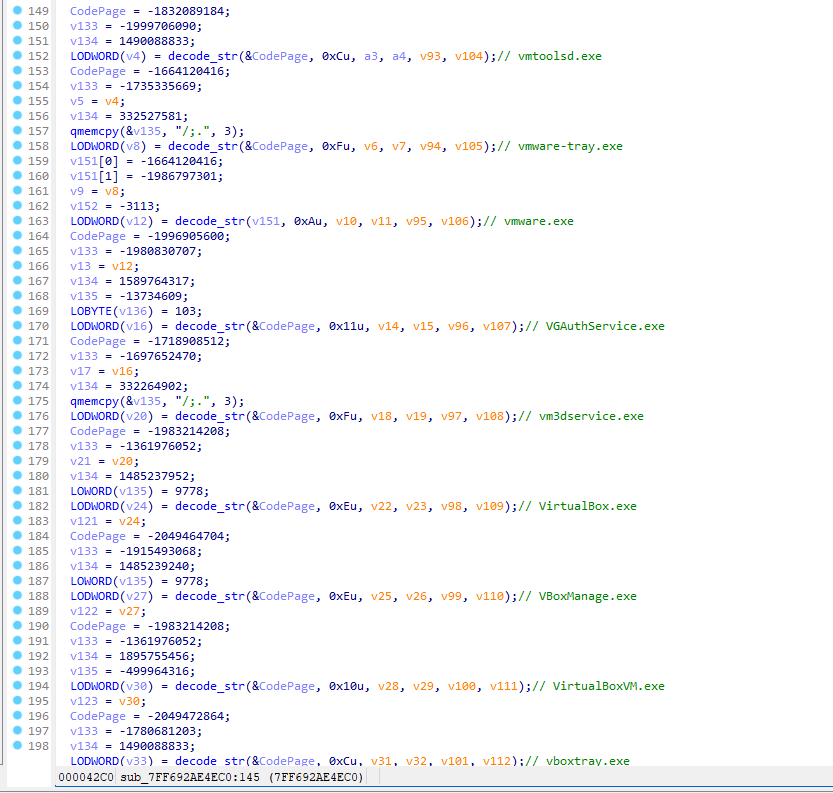The image size is (833, 793).
Task: Toggle breakpoint dot on line 170
Action: 18,325
